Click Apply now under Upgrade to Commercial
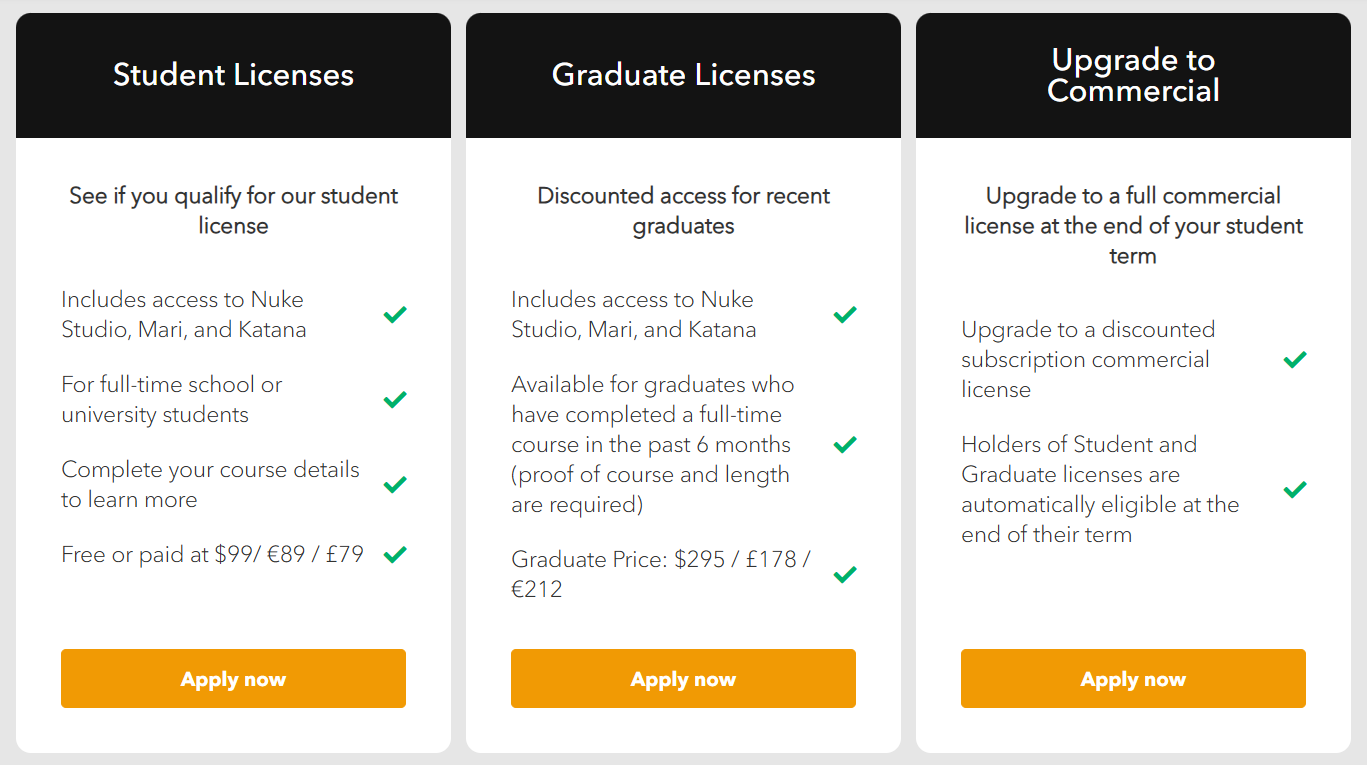Image resolution: width=1367 pixels, height=765 pixels. click(1132, 678)
